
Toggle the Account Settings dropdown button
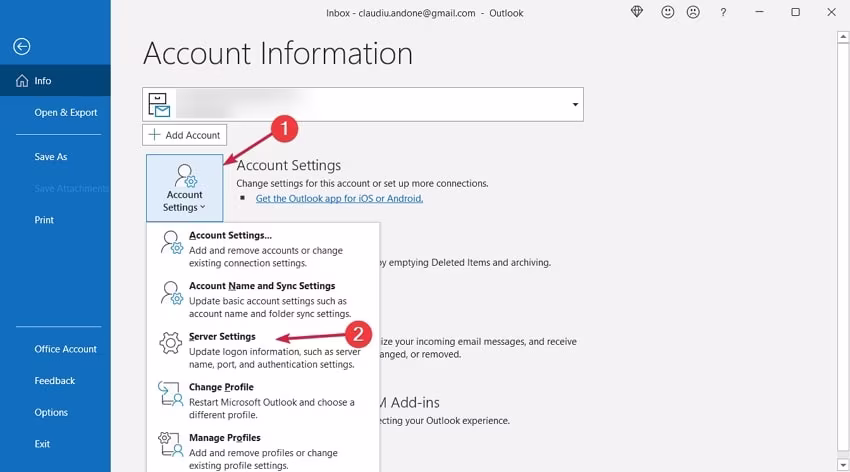pos(184,188)
